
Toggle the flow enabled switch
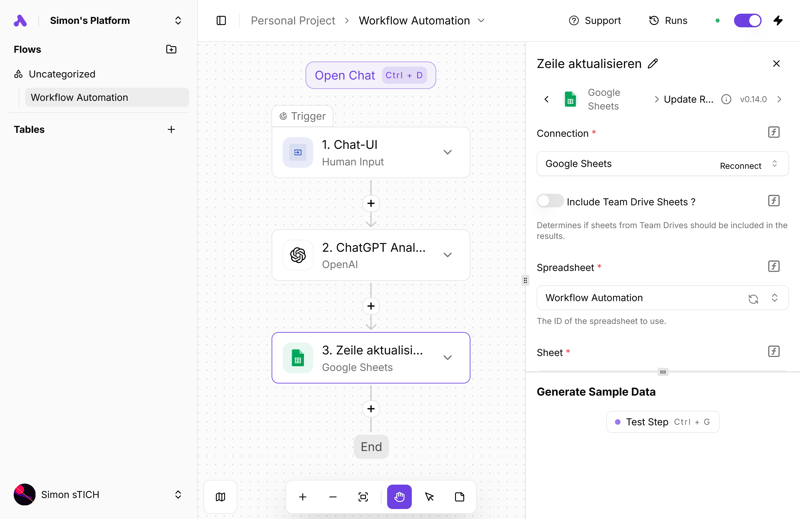[747, 20]
